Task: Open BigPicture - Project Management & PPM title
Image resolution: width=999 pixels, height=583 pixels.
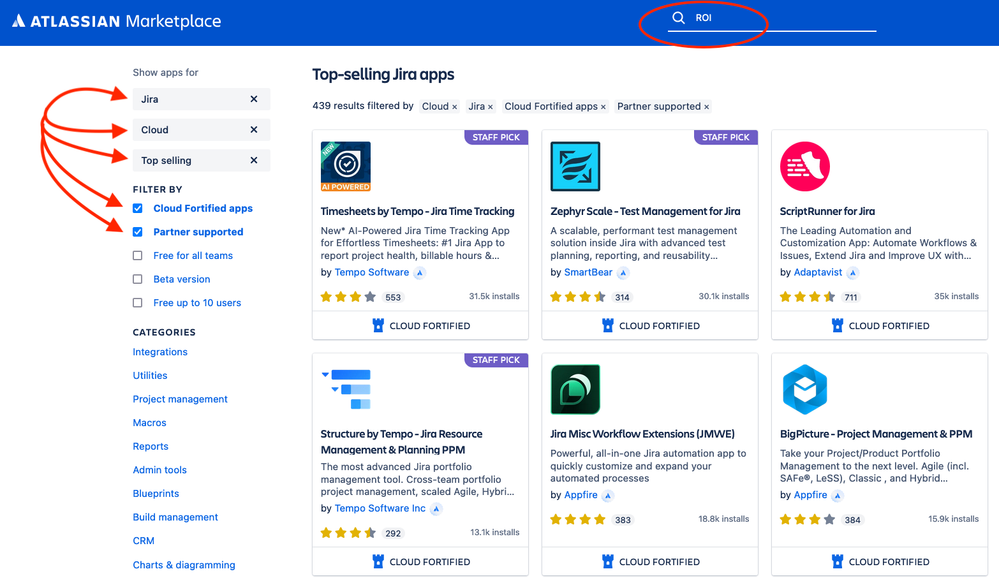Action: coord(876,434)
